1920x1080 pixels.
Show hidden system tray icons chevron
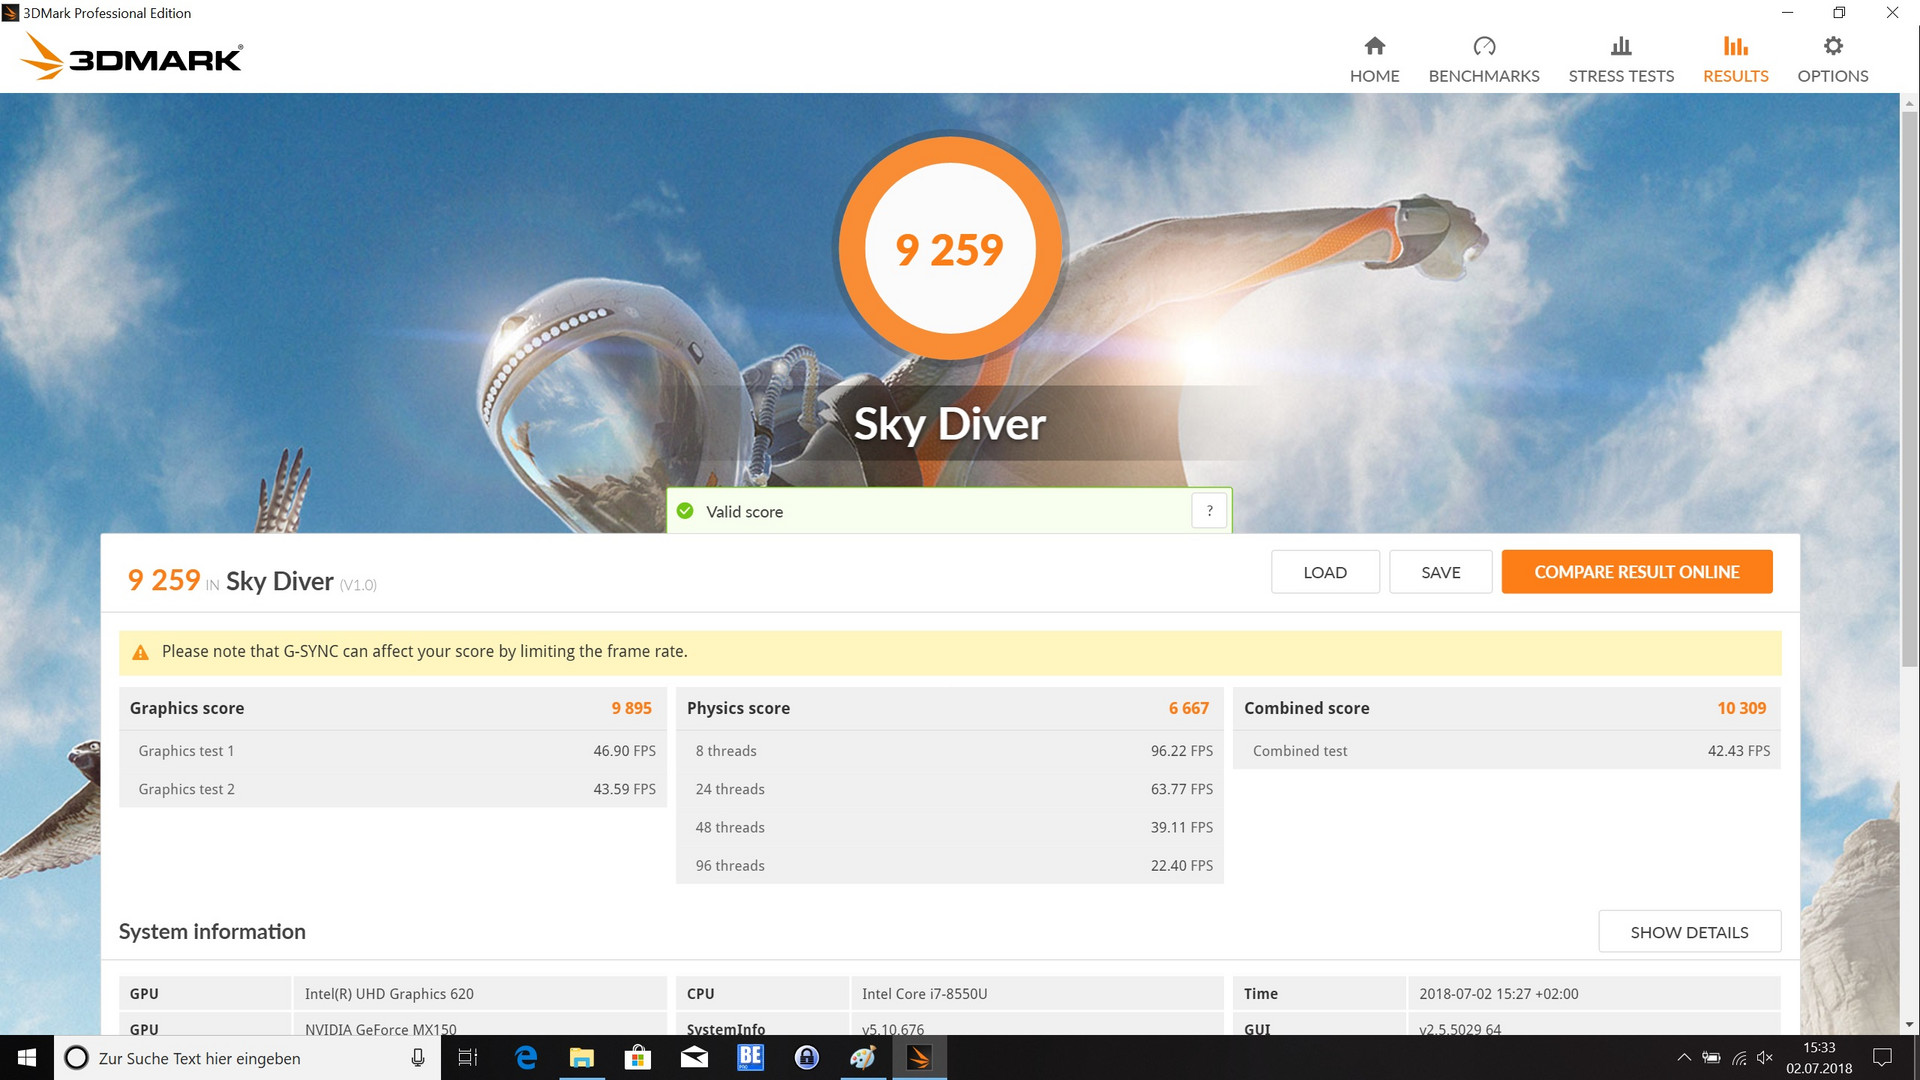[x=1683, y=1057]
